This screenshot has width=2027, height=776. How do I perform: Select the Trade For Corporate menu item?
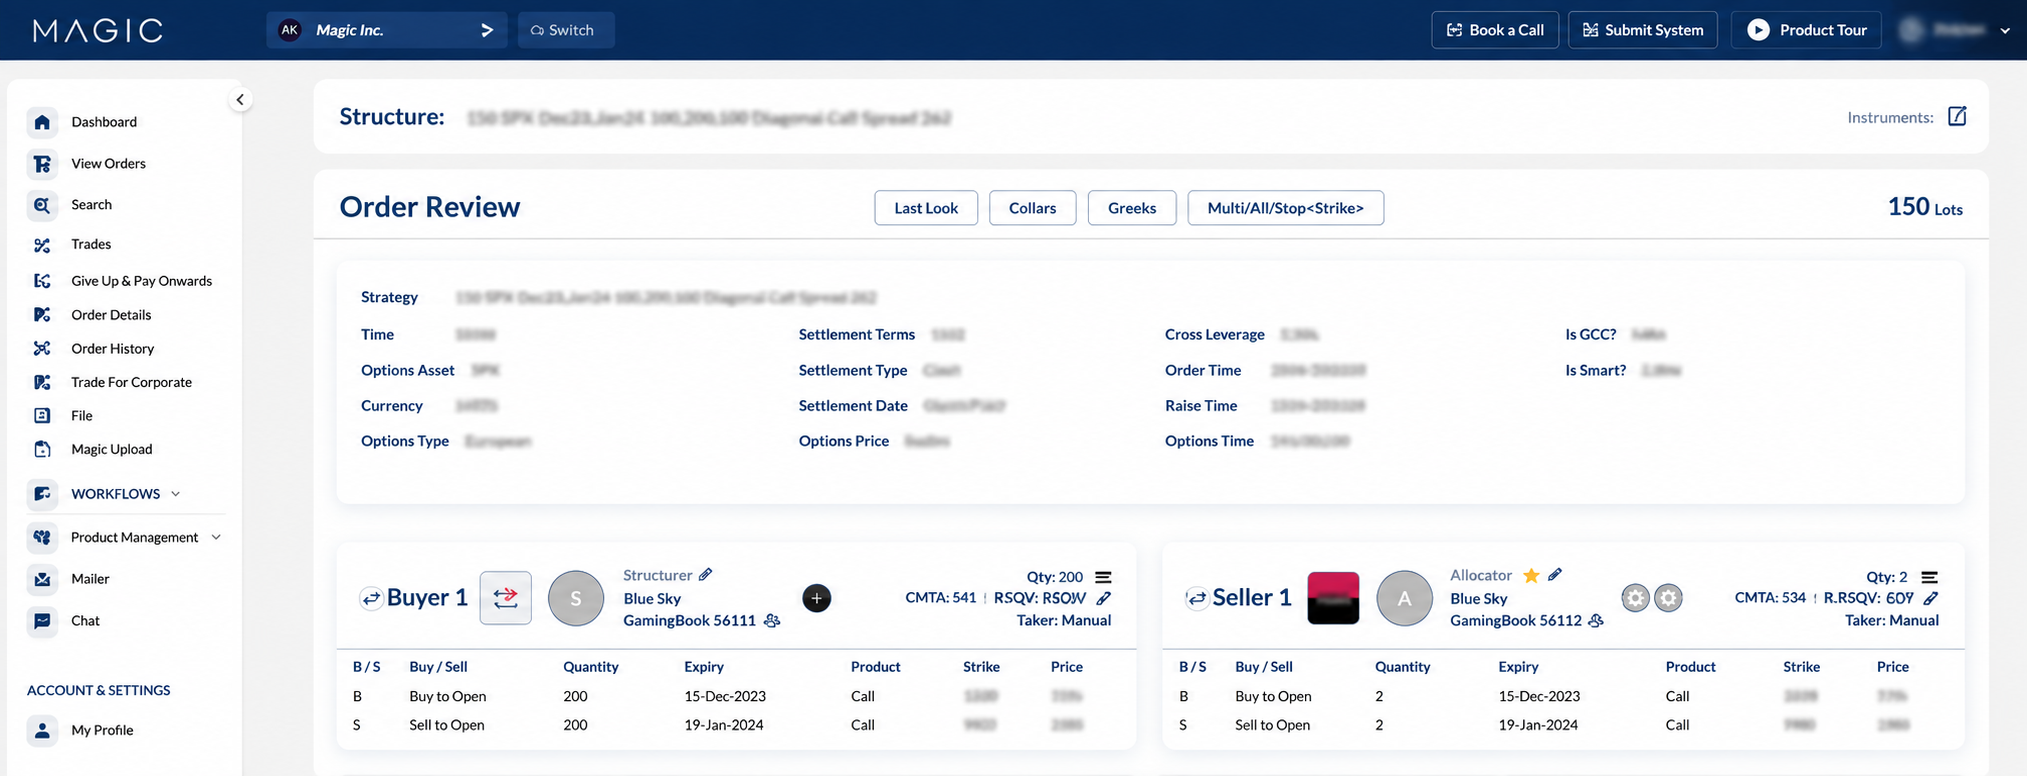pos(131,382)
